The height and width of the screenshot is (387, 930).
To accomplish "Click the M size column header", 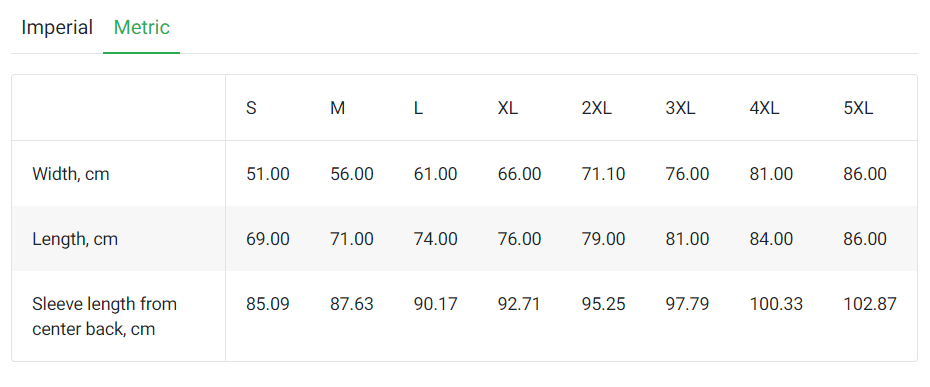I will coord(337,109).
